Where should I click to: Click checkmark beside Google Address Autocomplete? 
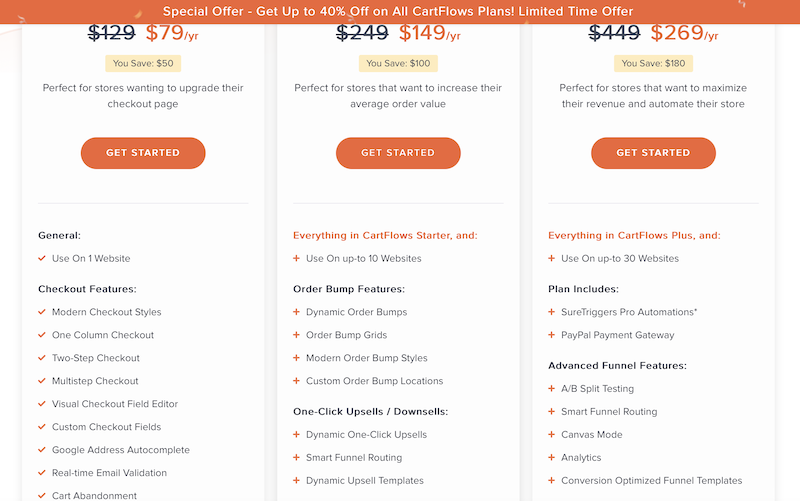42,450
